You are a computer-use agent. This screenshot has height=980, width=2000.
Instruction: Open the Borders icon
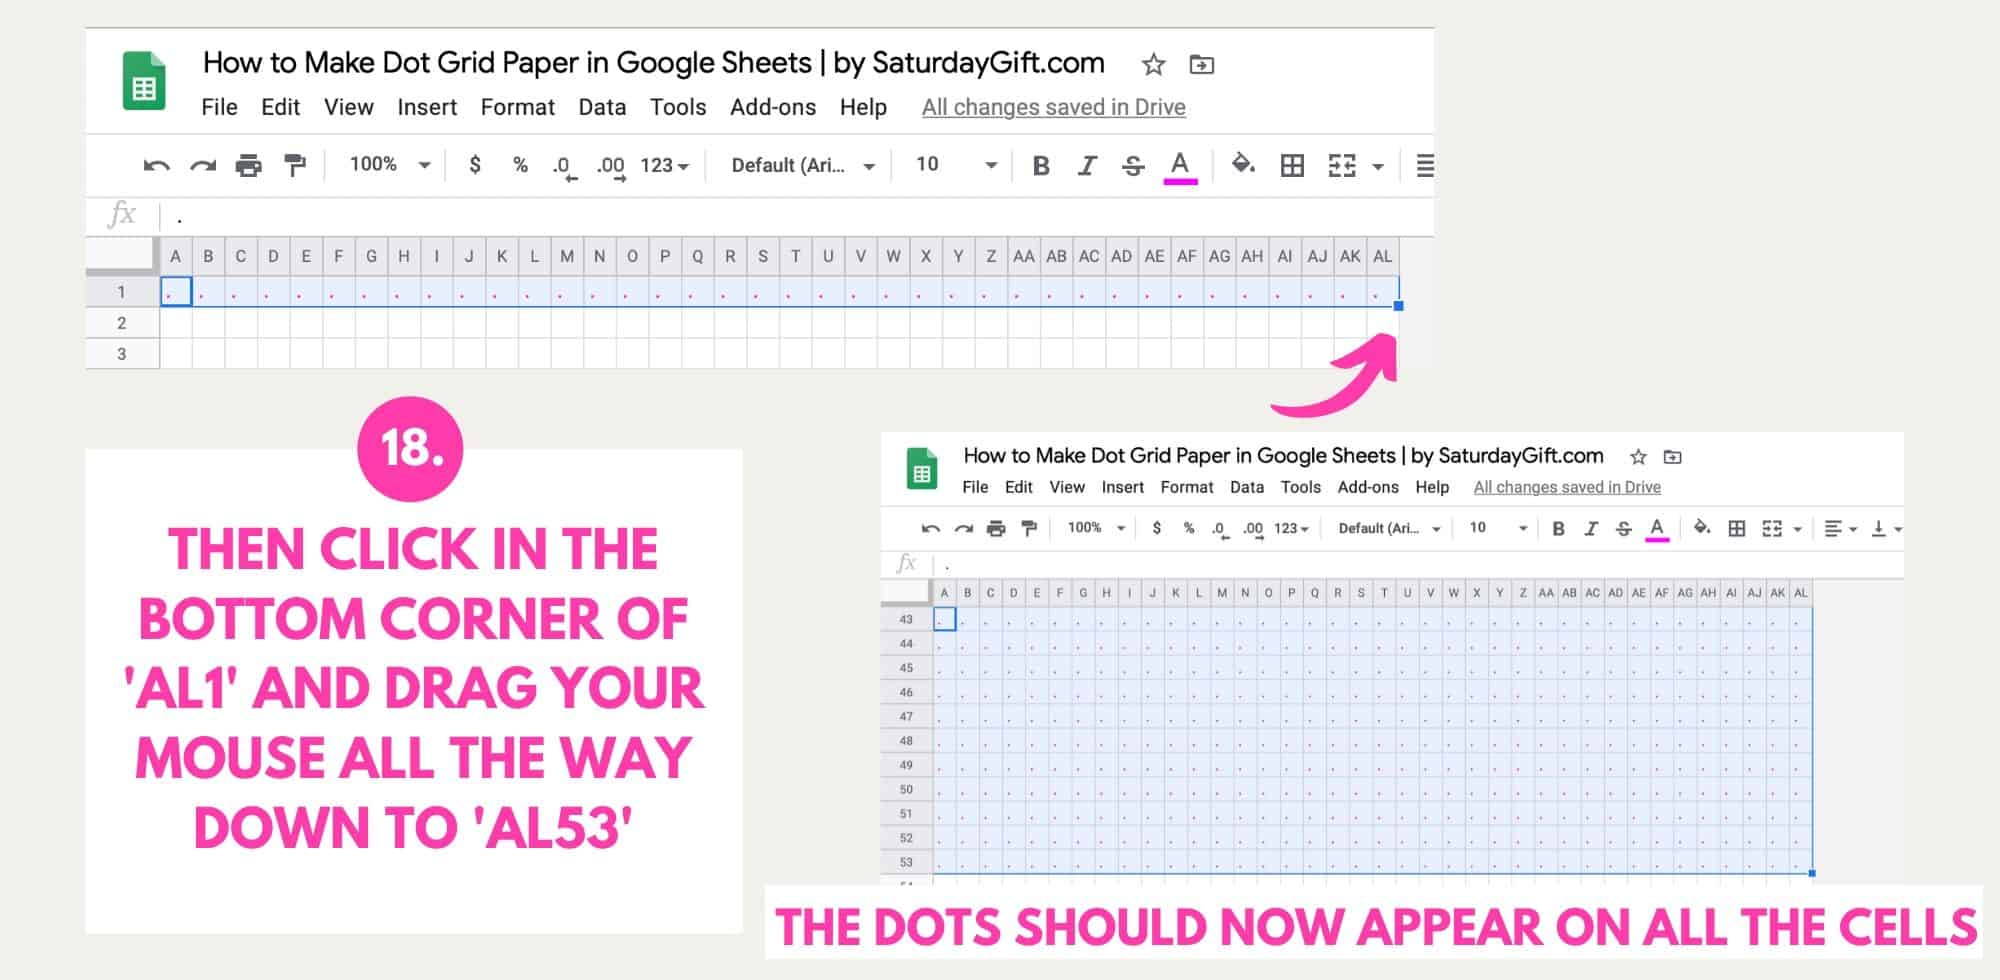(1291, 166)
